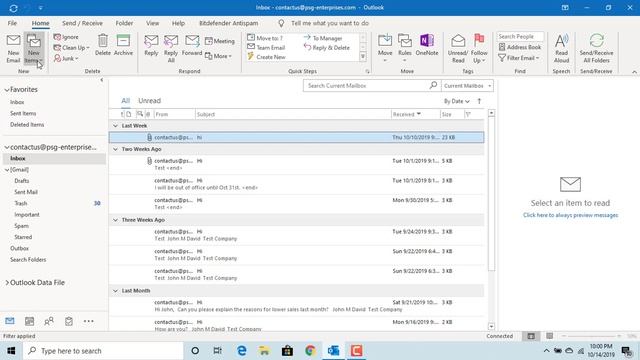Click the Meeting reply button

220,41
